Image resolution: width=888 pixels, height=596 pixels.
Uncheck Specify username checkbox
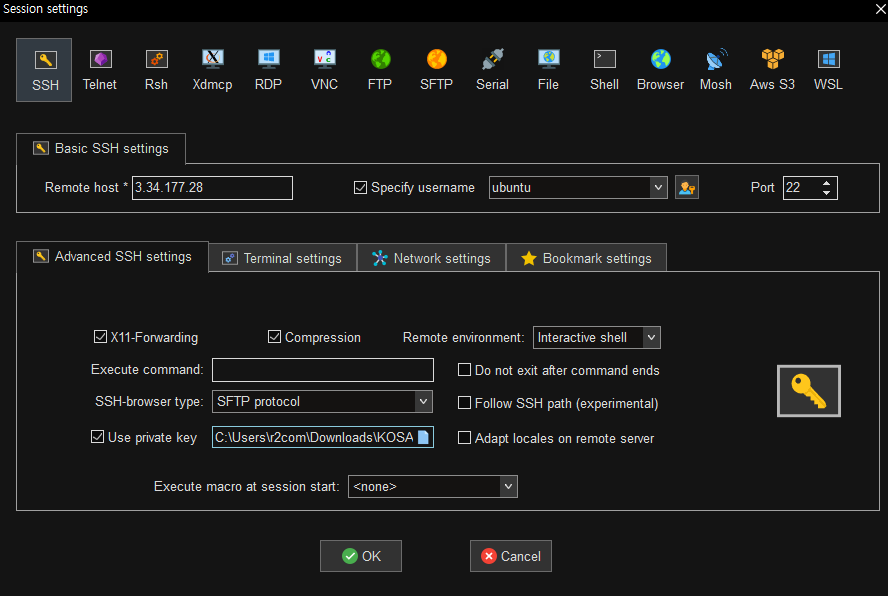tap(360, 188)
